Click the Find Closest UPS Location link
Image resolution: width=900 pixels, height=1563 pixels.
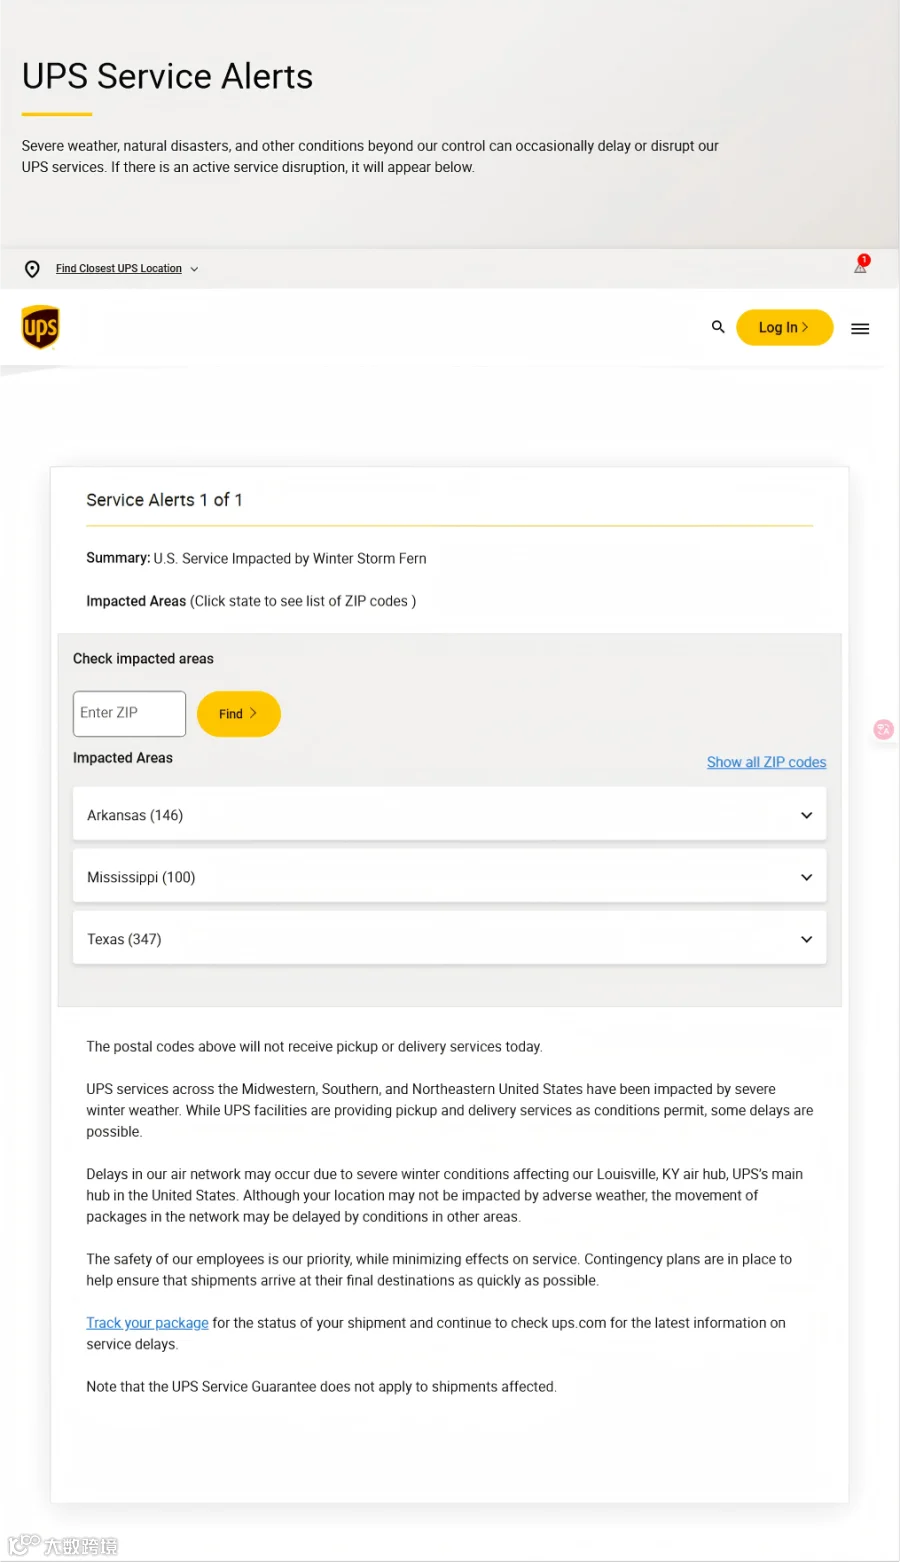point(119,269)
